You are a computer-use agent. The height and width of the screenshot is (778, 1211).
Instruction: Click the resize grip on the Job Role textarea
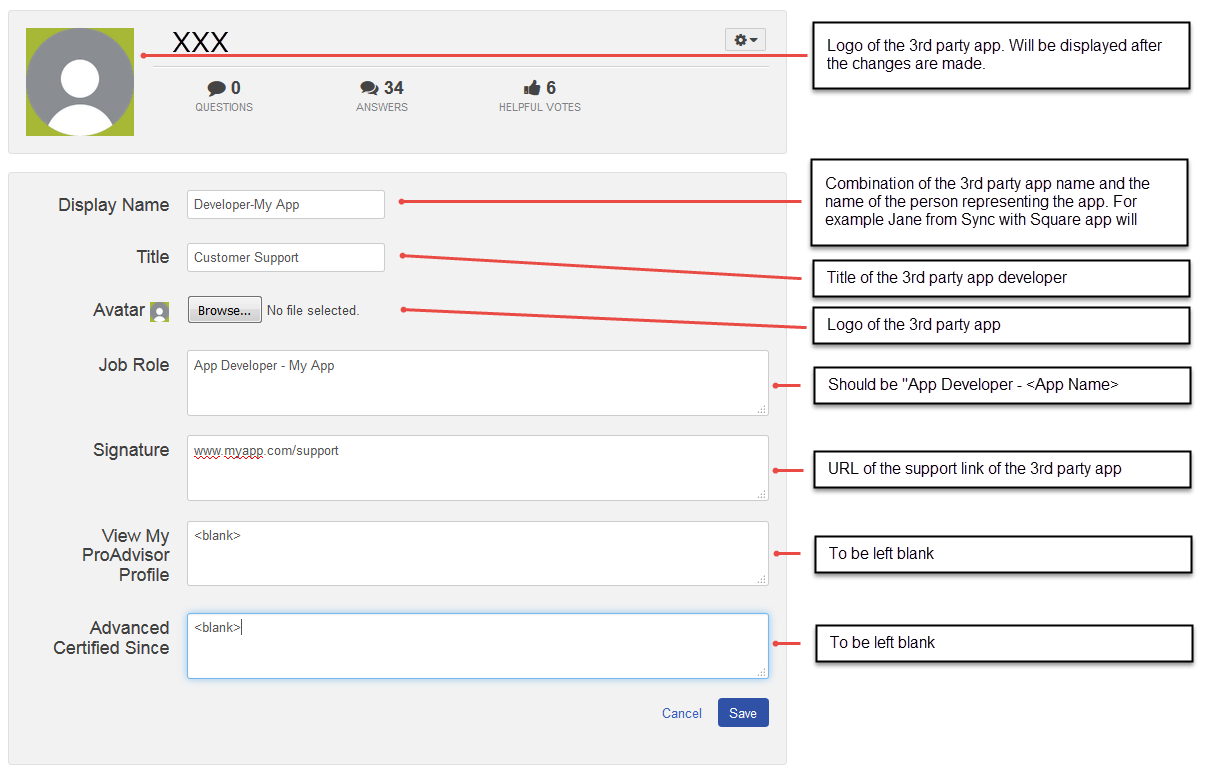(763, 411)
